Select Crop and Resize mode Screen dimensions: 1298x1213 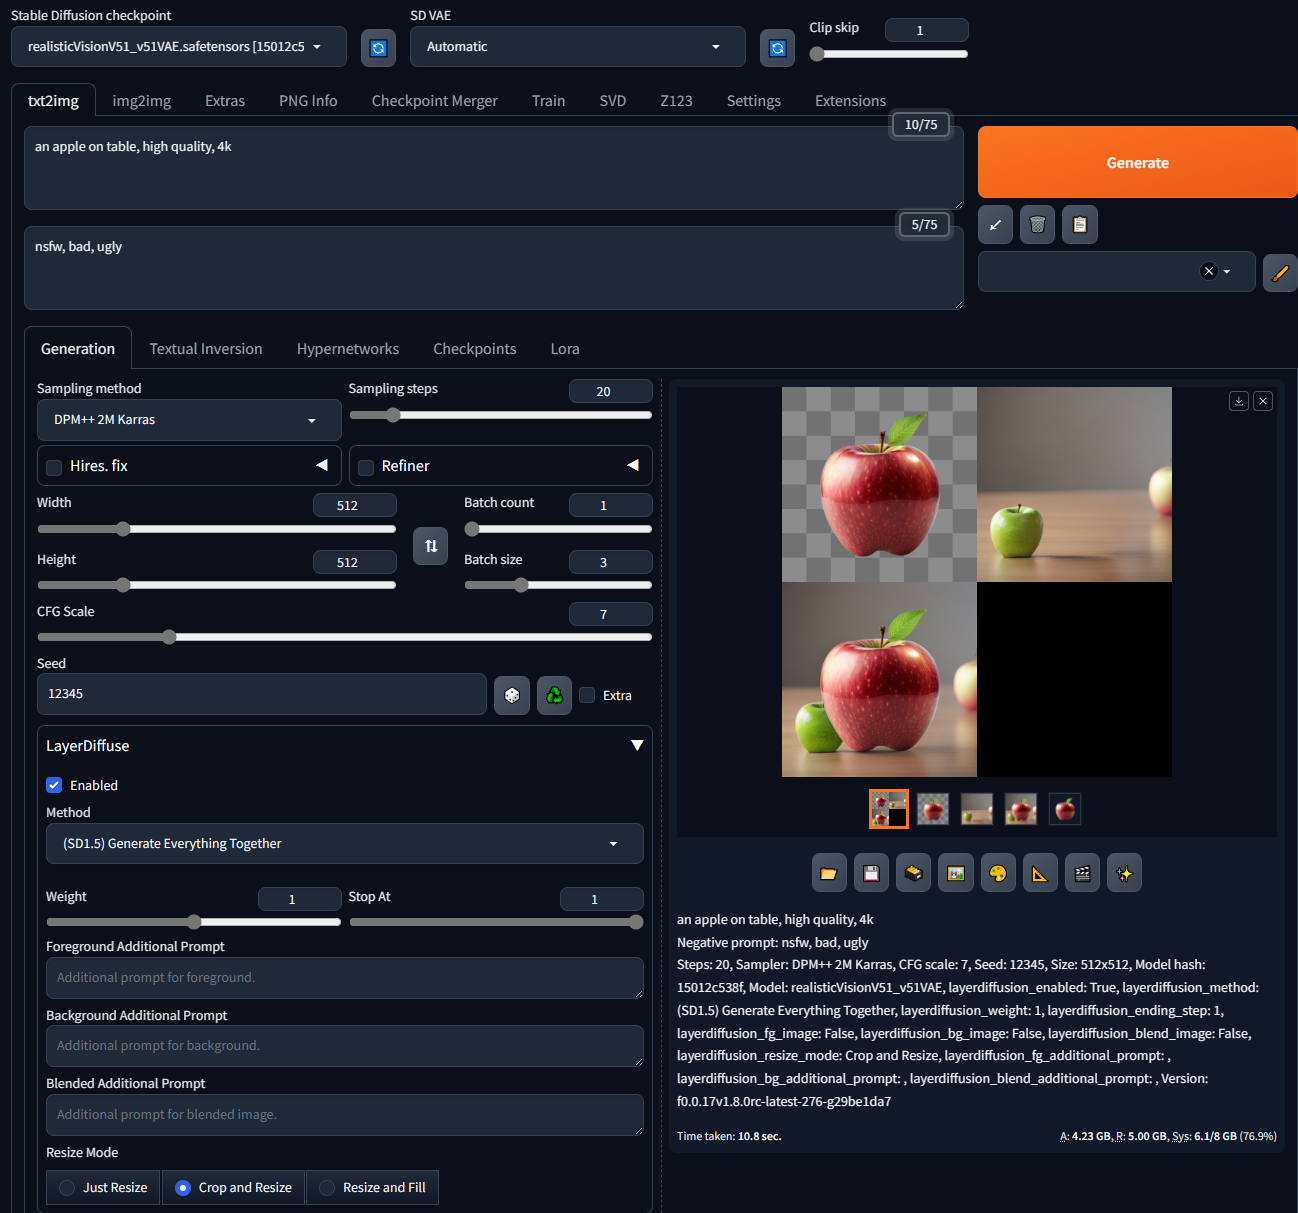click(233, 1187)
